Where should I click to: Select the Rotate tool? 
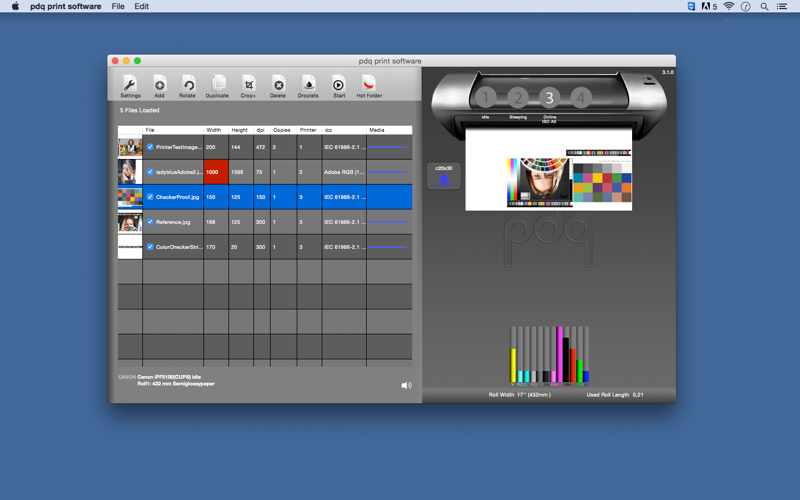coord(187,86)
